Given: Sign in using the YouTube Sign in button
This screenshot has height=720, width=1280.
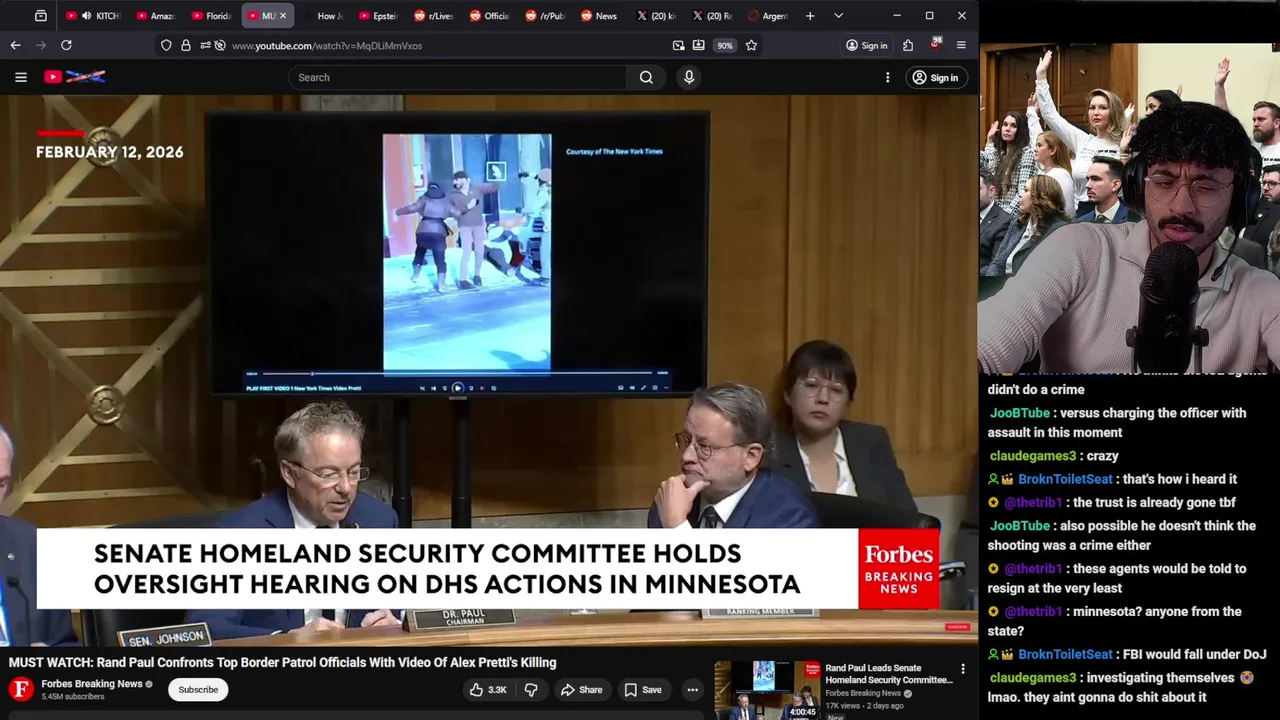Looking at the screenshot, I should click(935, 77).
